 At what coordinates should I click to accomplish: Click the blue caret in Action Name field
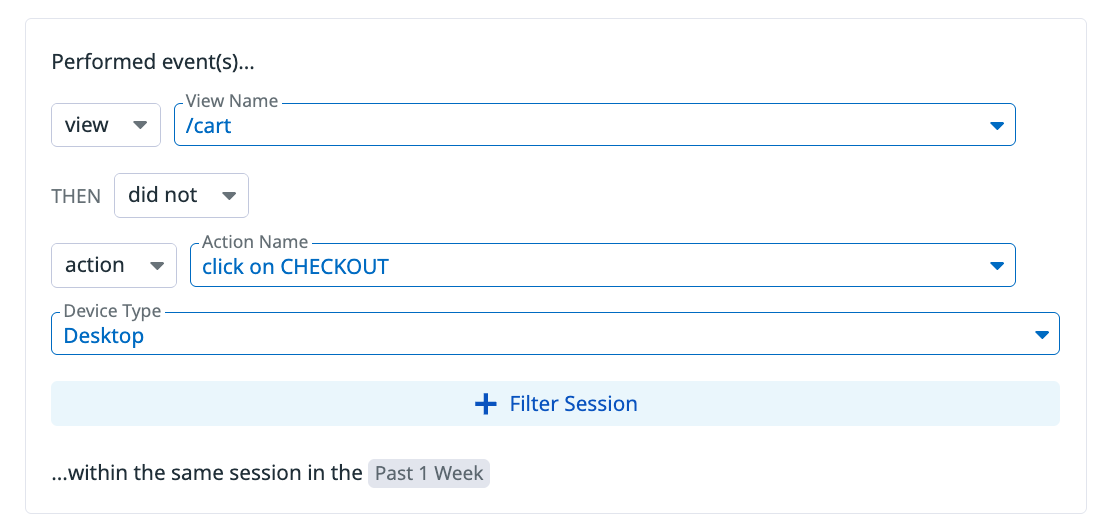click(x=996, y=266)
